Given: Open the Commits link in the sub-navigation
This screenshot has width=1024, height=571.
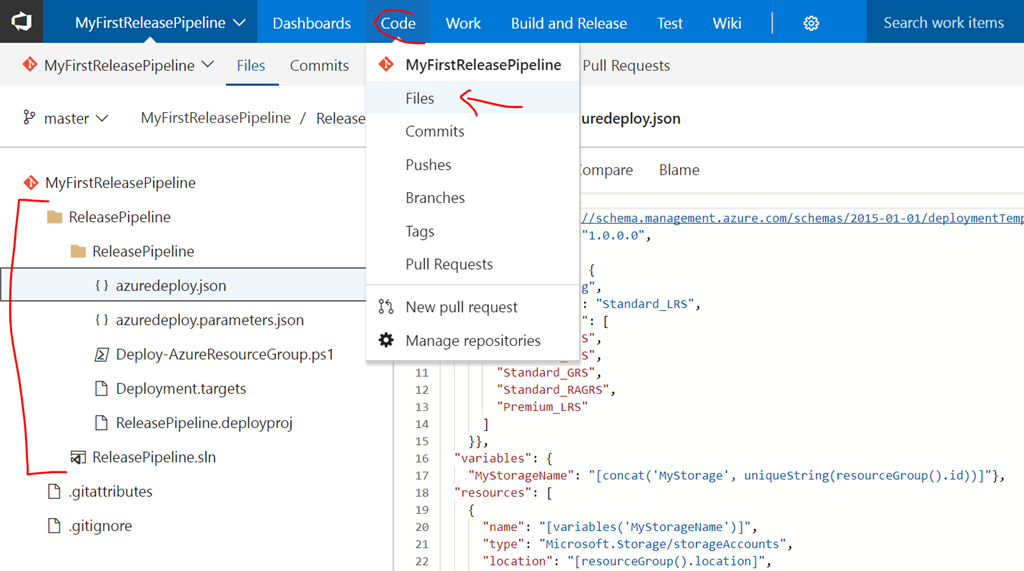Looking at the screenshot, I should (x=319, y=66).
